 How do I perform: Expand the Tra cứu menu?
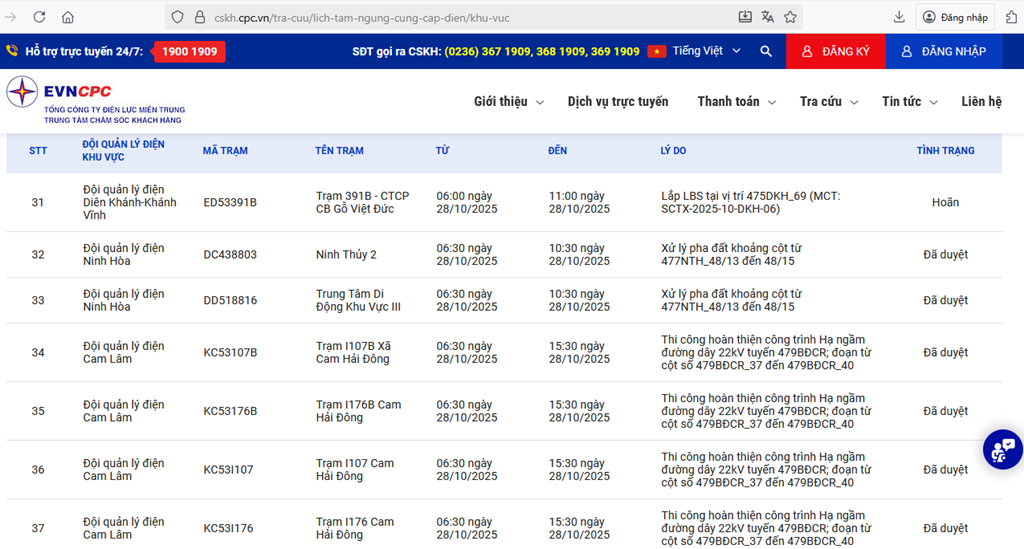pyautogui.click(x=828, y=102)
